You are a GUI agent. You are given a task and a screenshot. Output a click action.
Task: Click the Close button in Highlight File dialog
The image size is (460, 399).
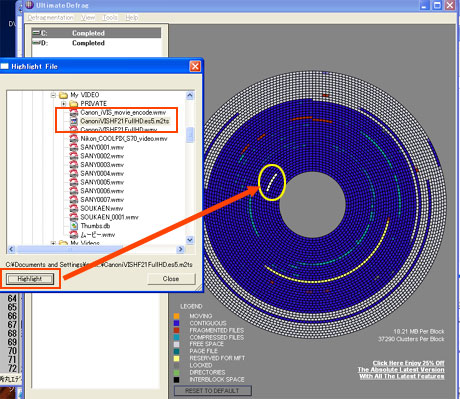pos(171,279)
